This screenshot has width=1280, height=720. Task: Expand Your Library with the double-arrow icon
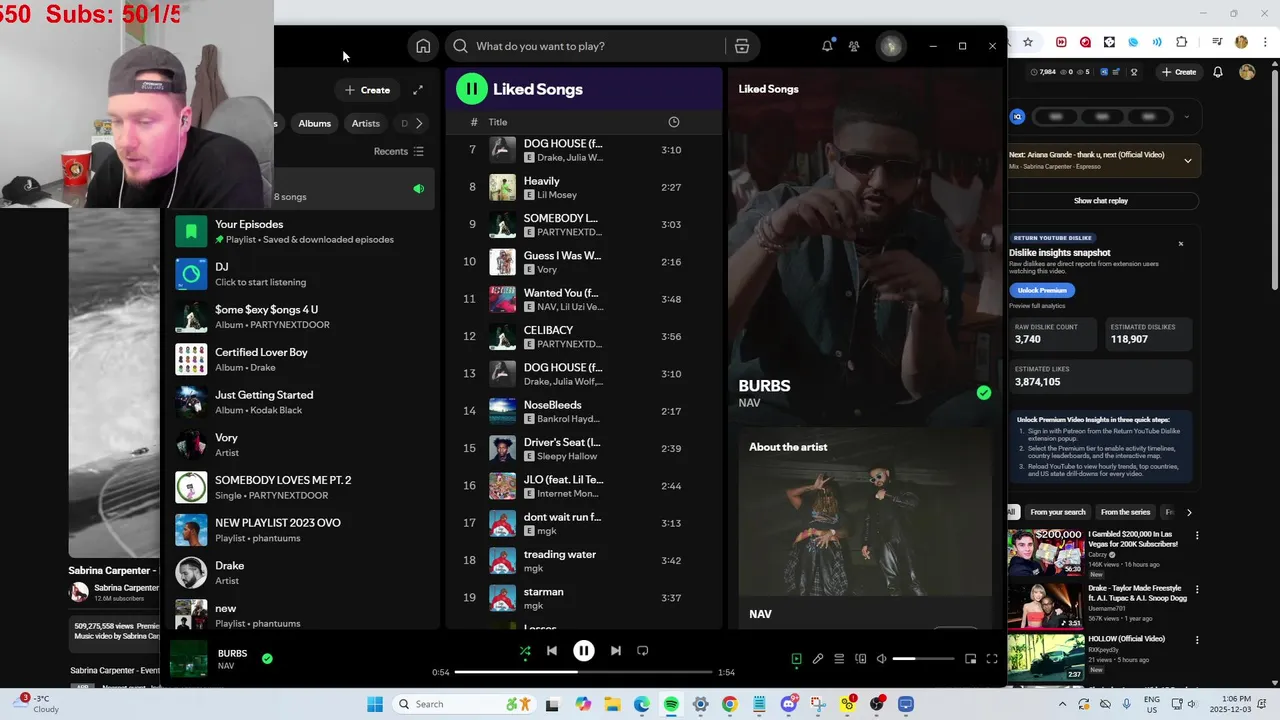[x=418, y=90]
